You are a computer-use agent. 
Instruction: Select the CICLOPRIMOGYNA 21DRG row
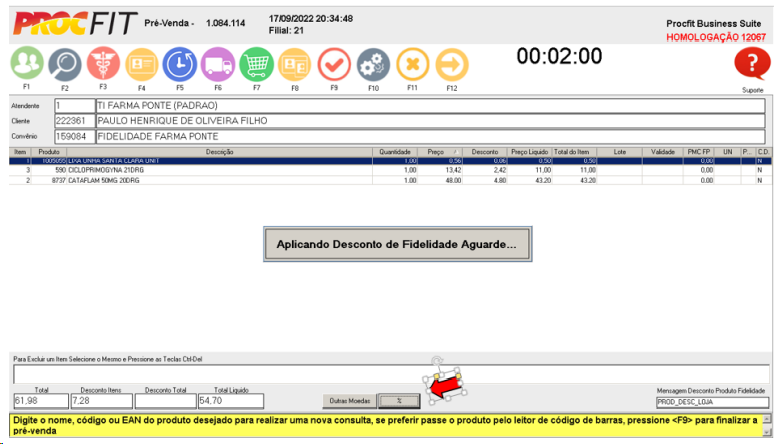click(x=390, y=170)
